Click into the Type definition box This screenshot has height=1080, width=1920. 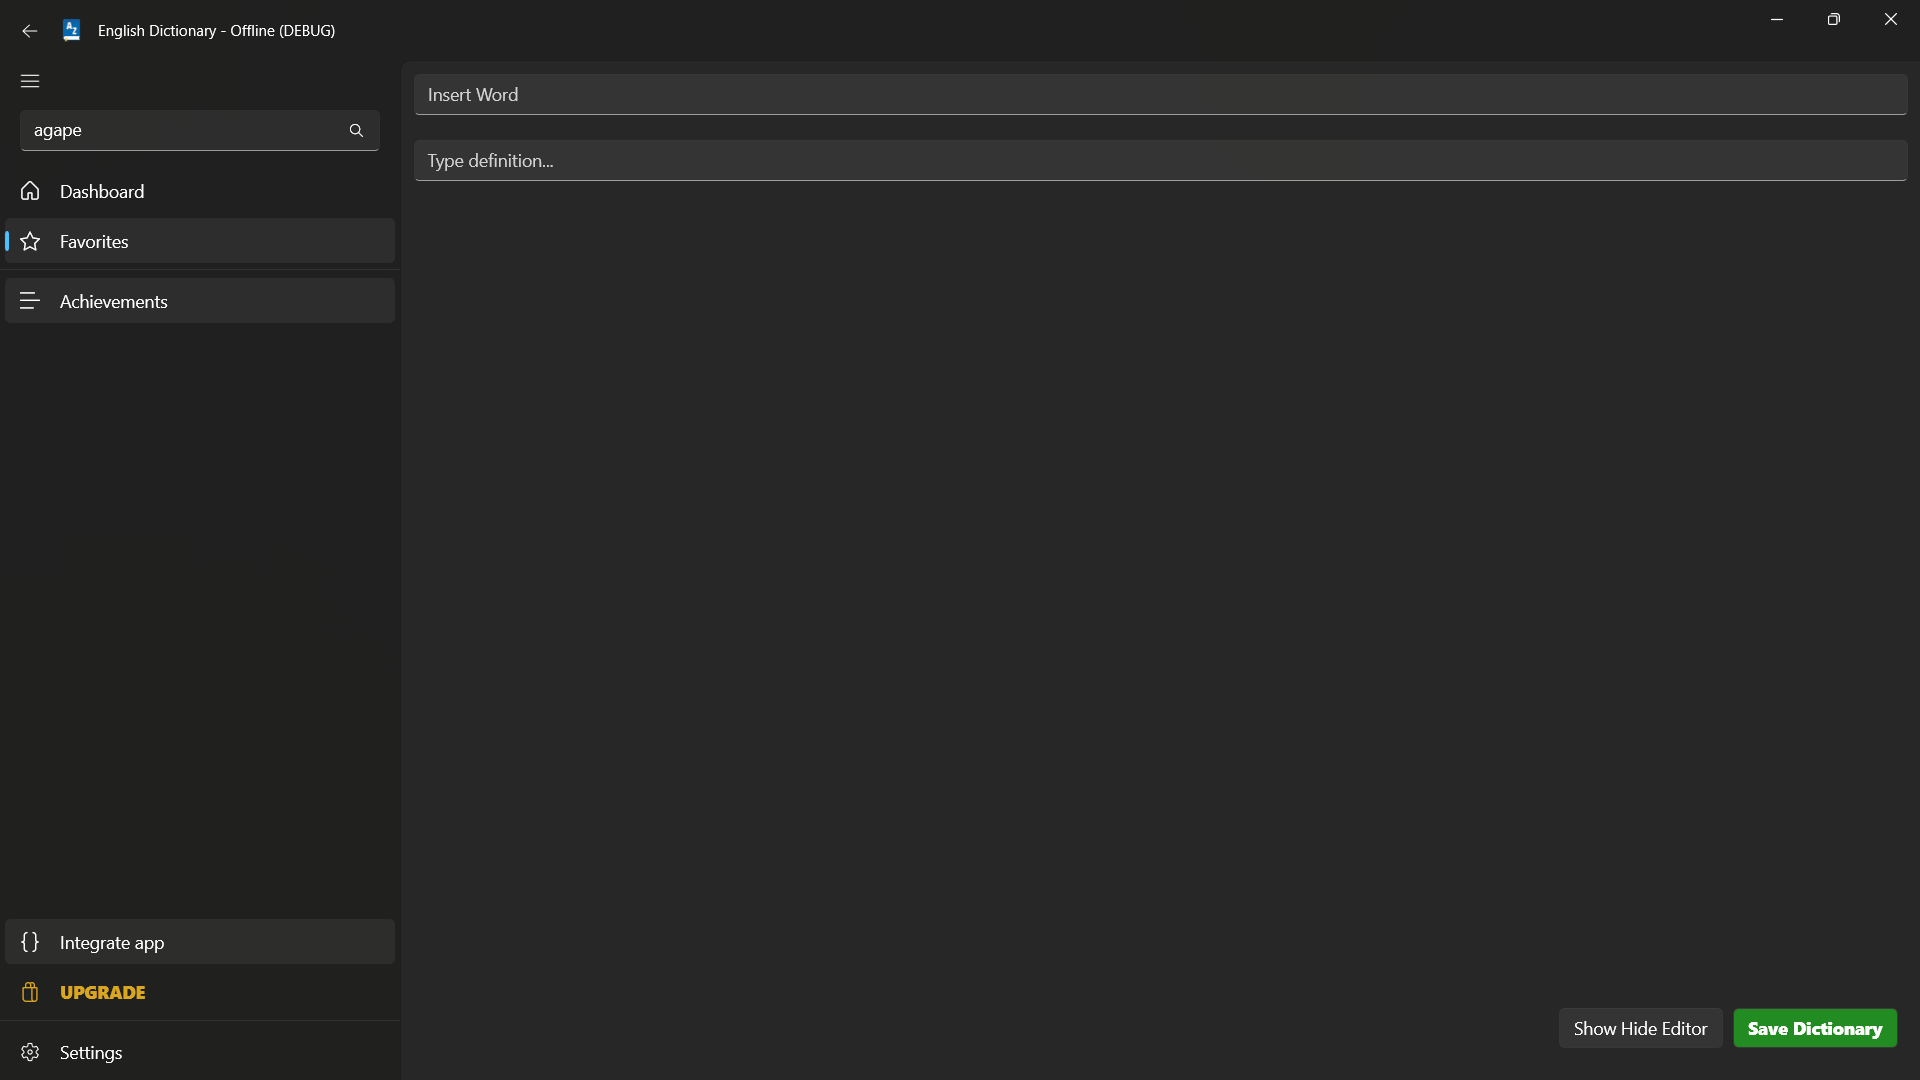tap(1160, 161)
